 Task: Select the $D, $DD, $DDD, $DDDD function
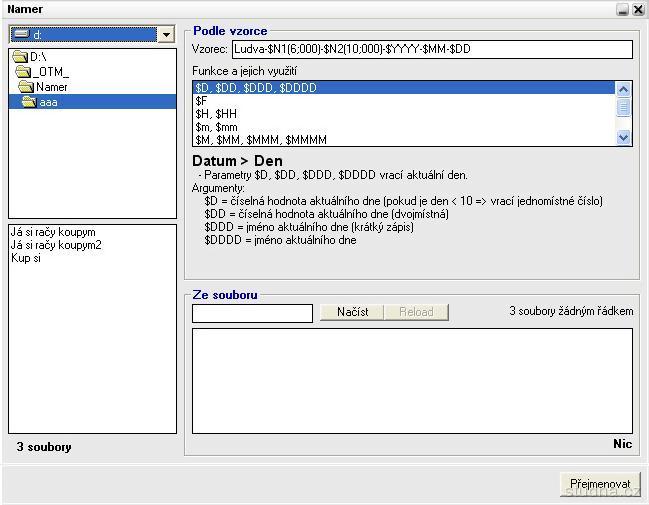point(256,88)
